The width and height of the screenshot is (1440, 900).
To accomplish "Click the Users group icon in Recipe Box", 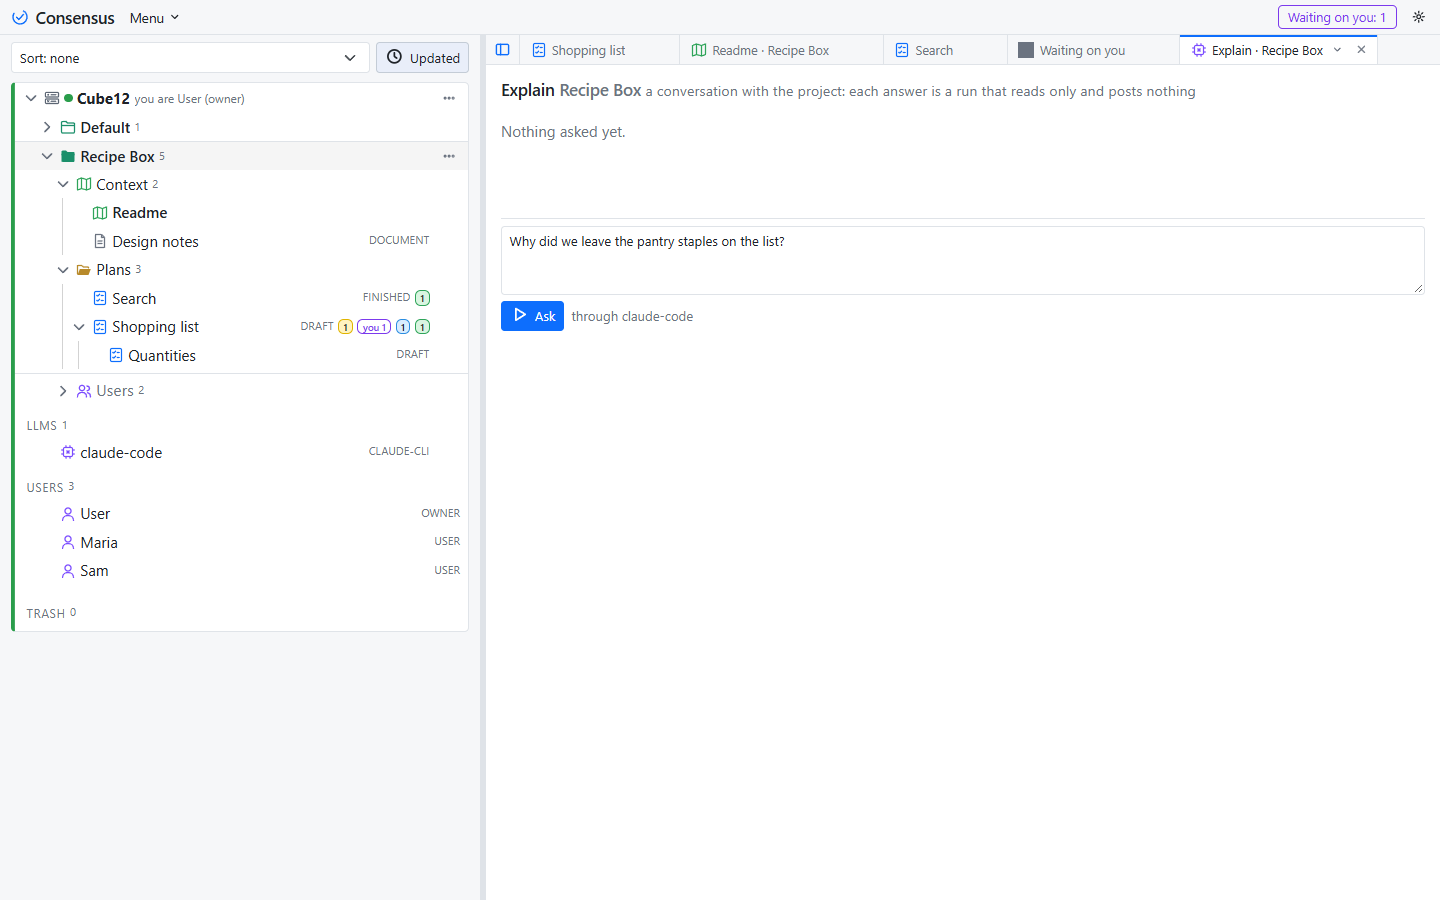I will point(84,391).
